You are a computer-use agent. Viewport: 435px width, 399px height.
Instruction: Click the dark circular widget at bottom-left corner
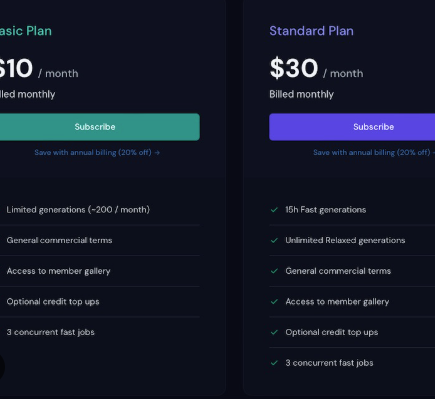1,366
